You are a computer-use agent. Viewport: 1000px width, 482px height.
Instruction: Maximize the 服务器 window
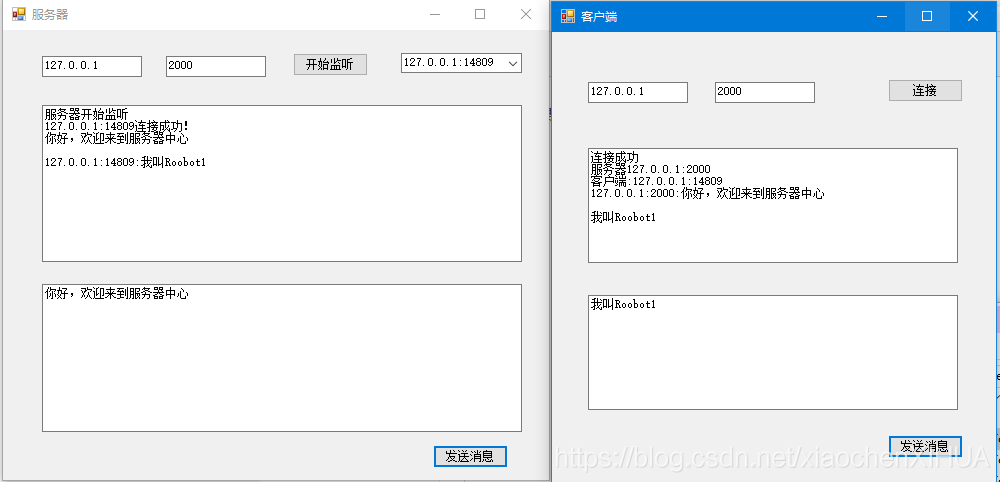pyautogui.click(x=480, y=15)
